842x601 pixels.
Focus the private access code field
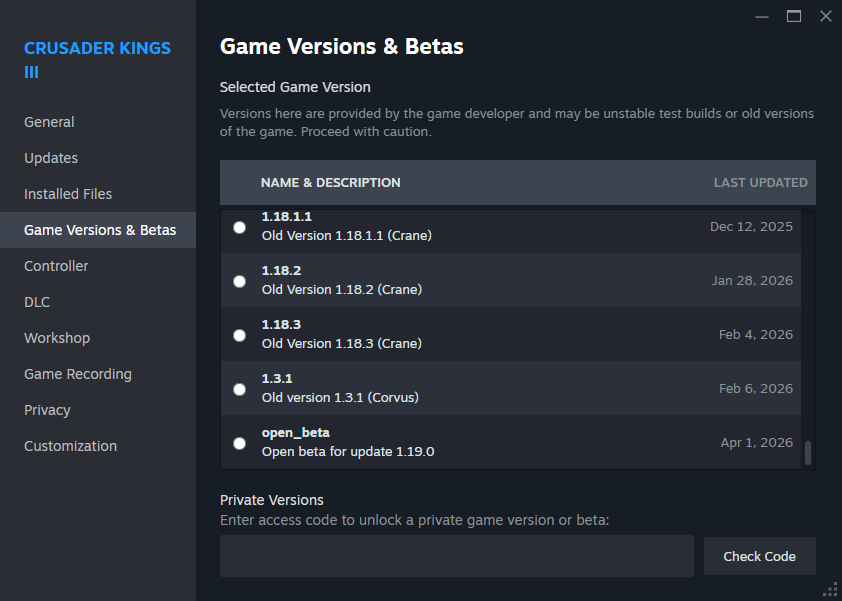click(456, 556)
